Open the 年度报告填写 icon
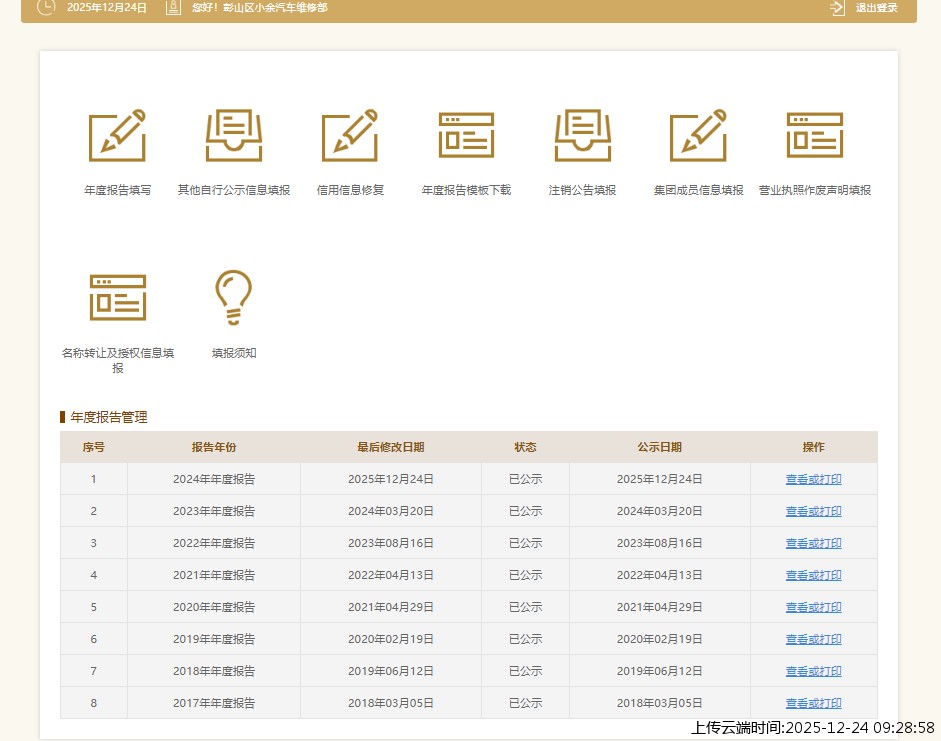The width and height of the screenshot is (941, 741). [x=117, y=136]
